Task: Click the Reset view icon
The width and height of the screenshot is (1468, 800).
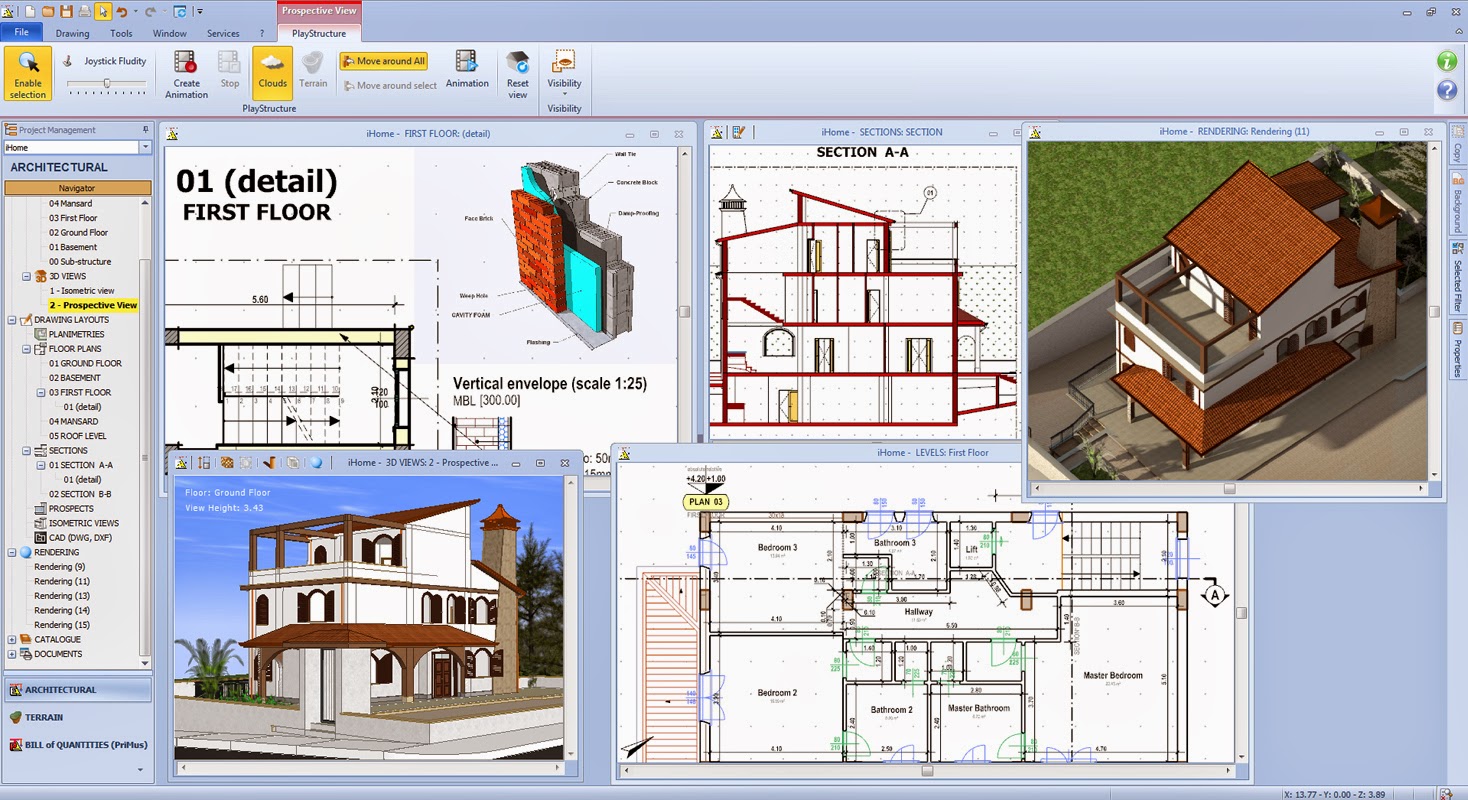Action: pos(517,70)
